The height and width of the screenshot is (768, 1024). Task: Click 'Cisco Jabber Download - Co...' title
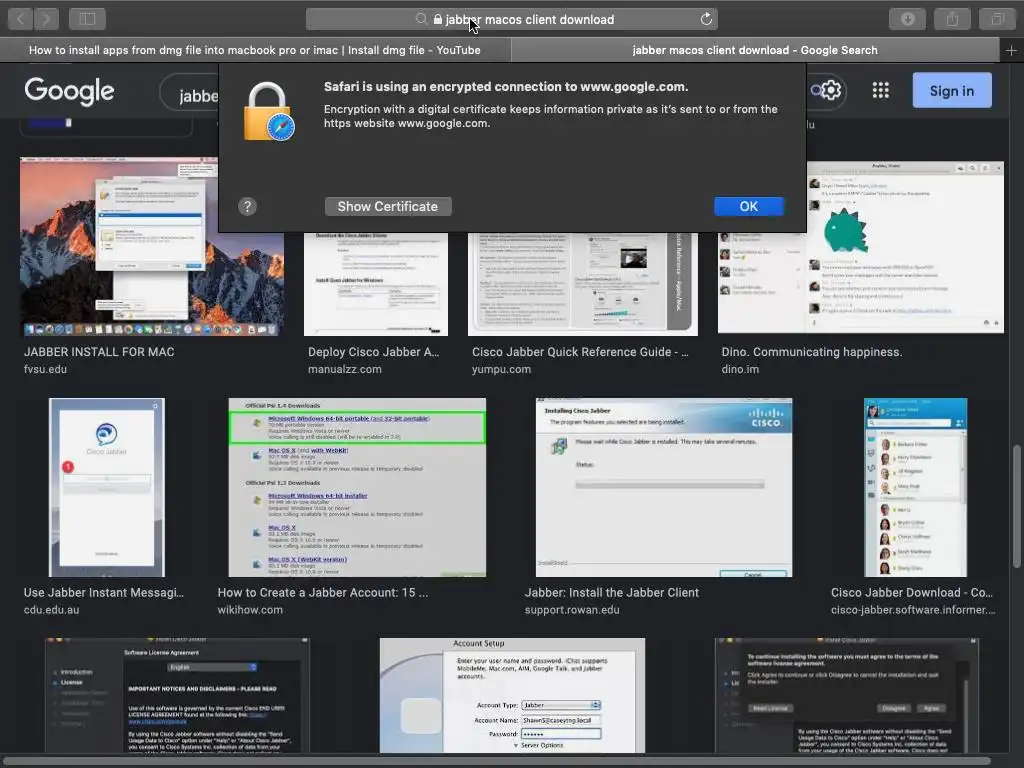tap(912, 593)
